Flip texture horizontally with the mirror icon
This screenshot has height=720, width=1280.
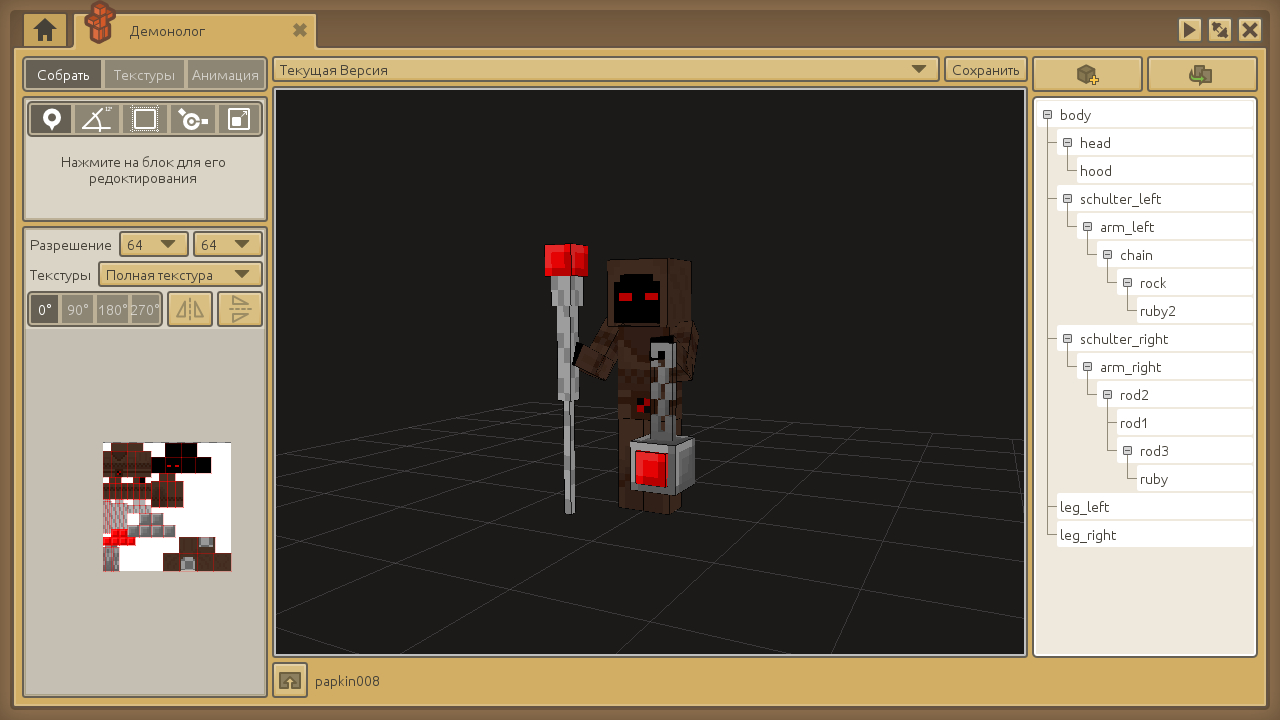pos(190,310)
